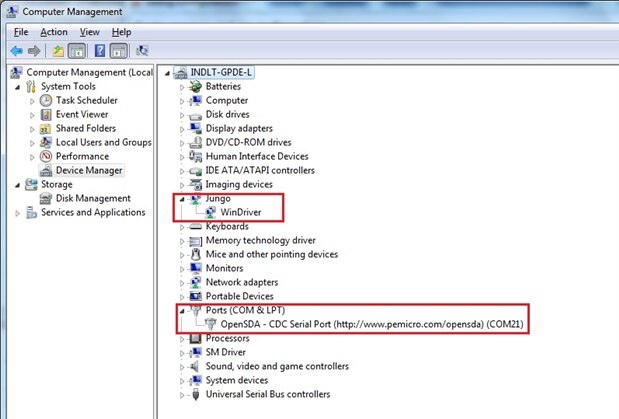Collapse the Ports (COM & LPT) category
This screenshot has width=619, height=419.
(182, 311)
